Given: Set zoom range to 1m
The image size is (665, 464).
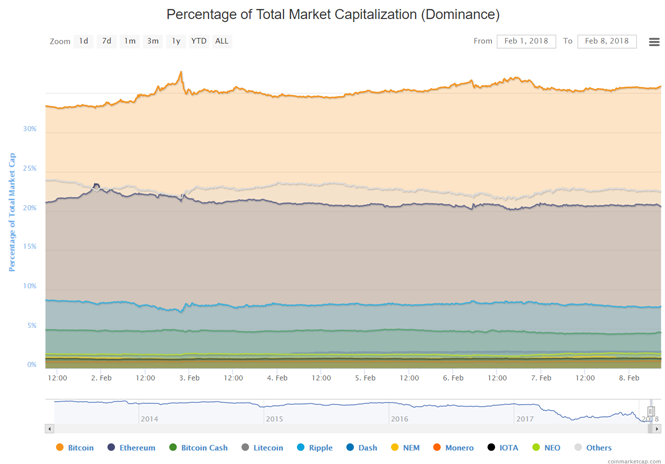Looking at the screenshot, I should click(130, 41).
